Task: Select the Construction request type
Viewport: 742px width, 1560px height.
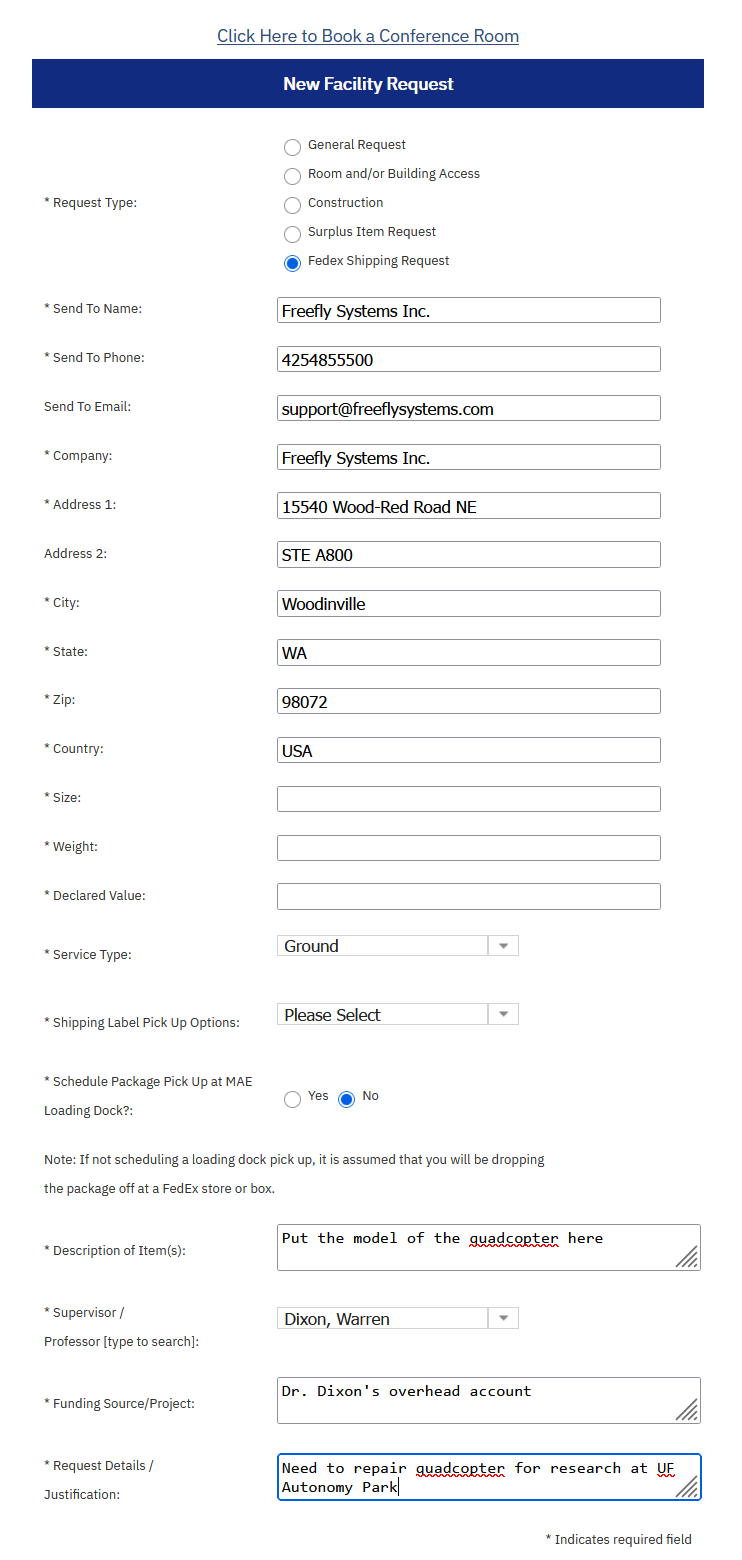Action: [x=292, y=205]
